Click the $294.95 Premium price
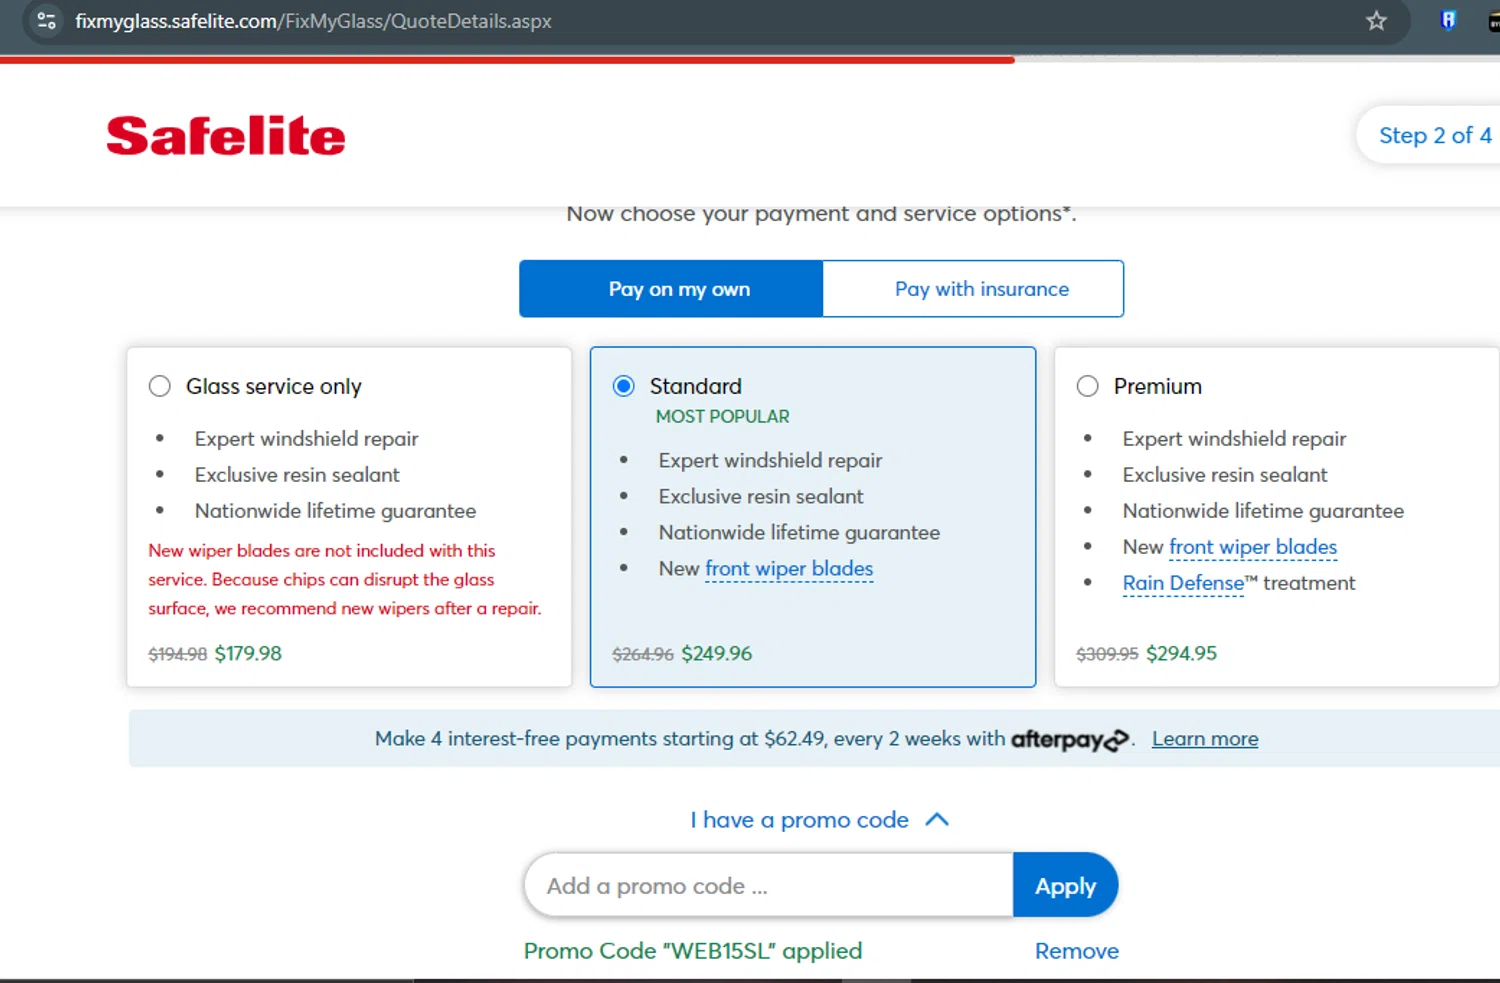Viewport: 1500px width, 983px height. [x=1181, y=654]
